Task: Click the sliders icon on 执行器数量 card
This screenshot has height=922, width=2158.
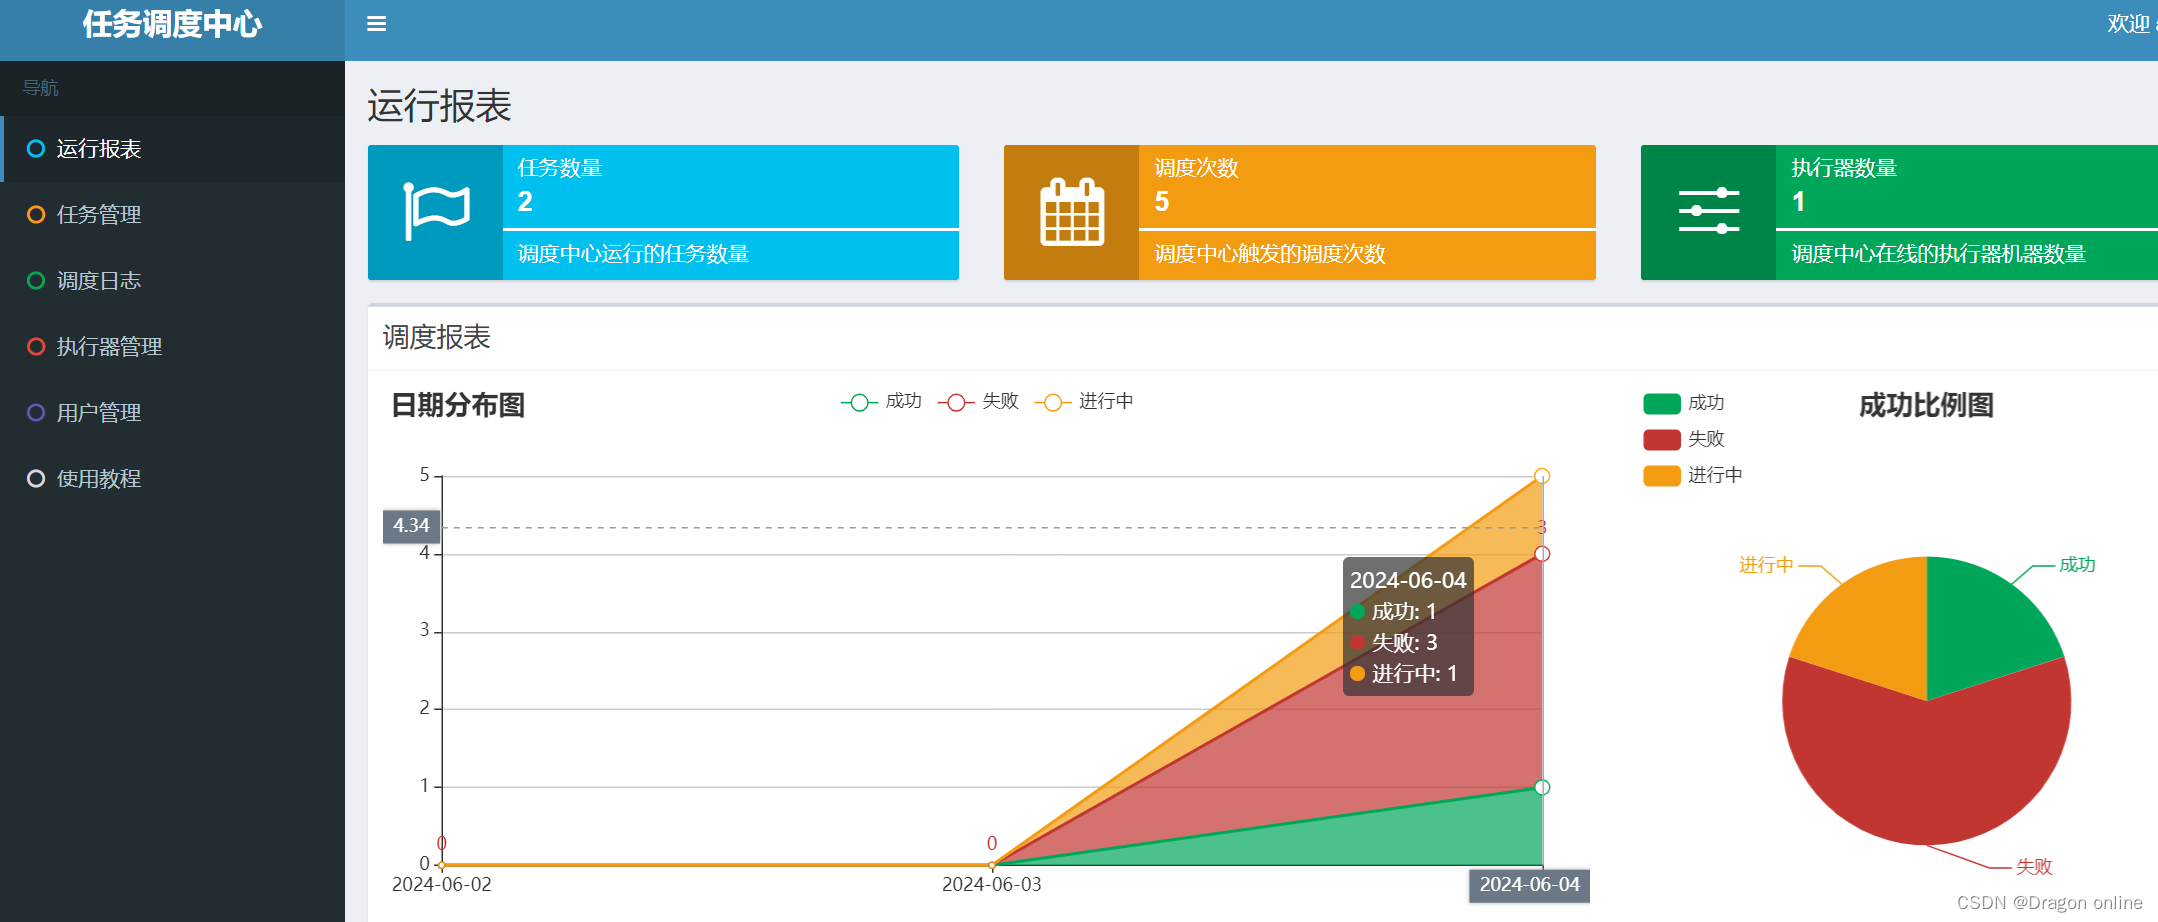Action: click(1708, 211)
